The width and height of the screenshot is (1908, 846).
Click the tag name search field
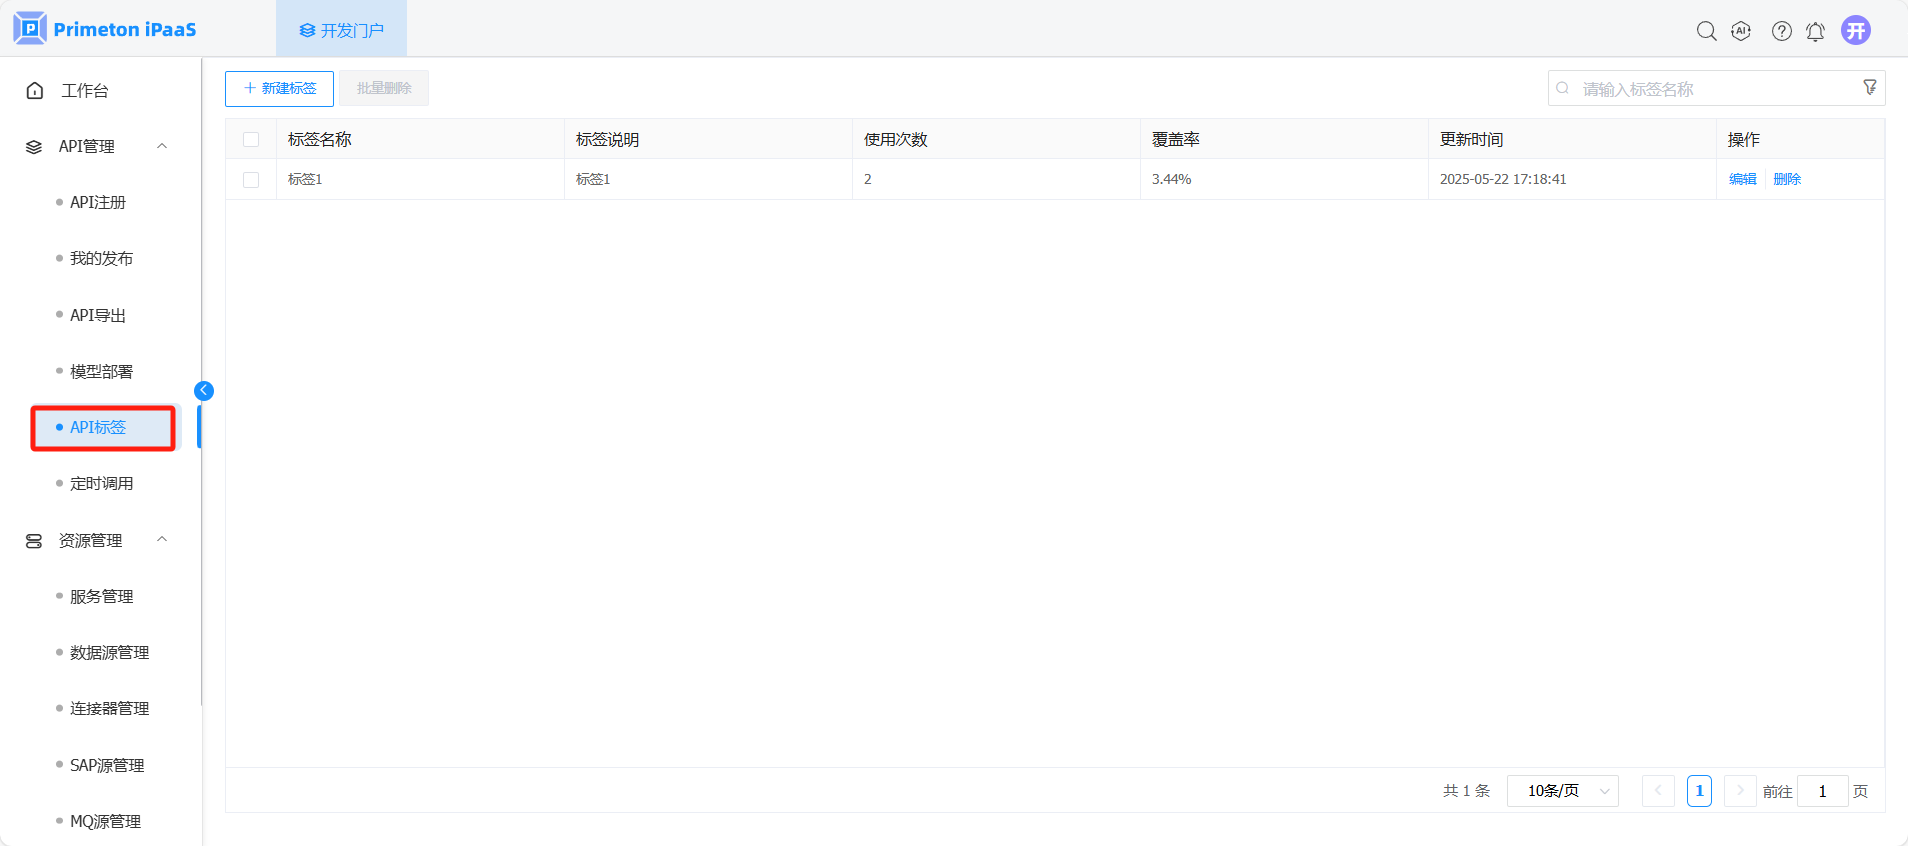1710,89
